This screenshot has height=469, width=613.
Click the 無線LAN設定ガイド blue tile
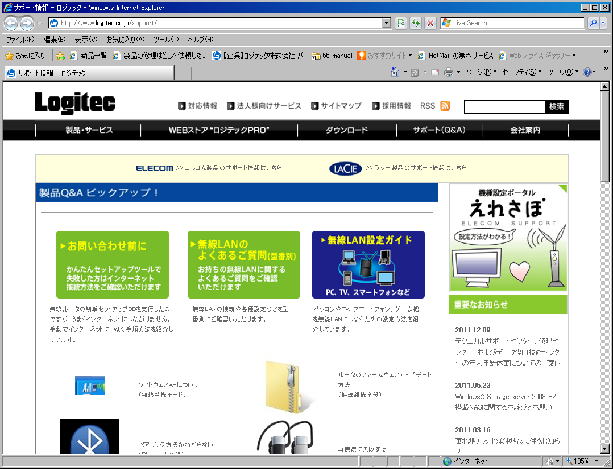tap(368, 265)
